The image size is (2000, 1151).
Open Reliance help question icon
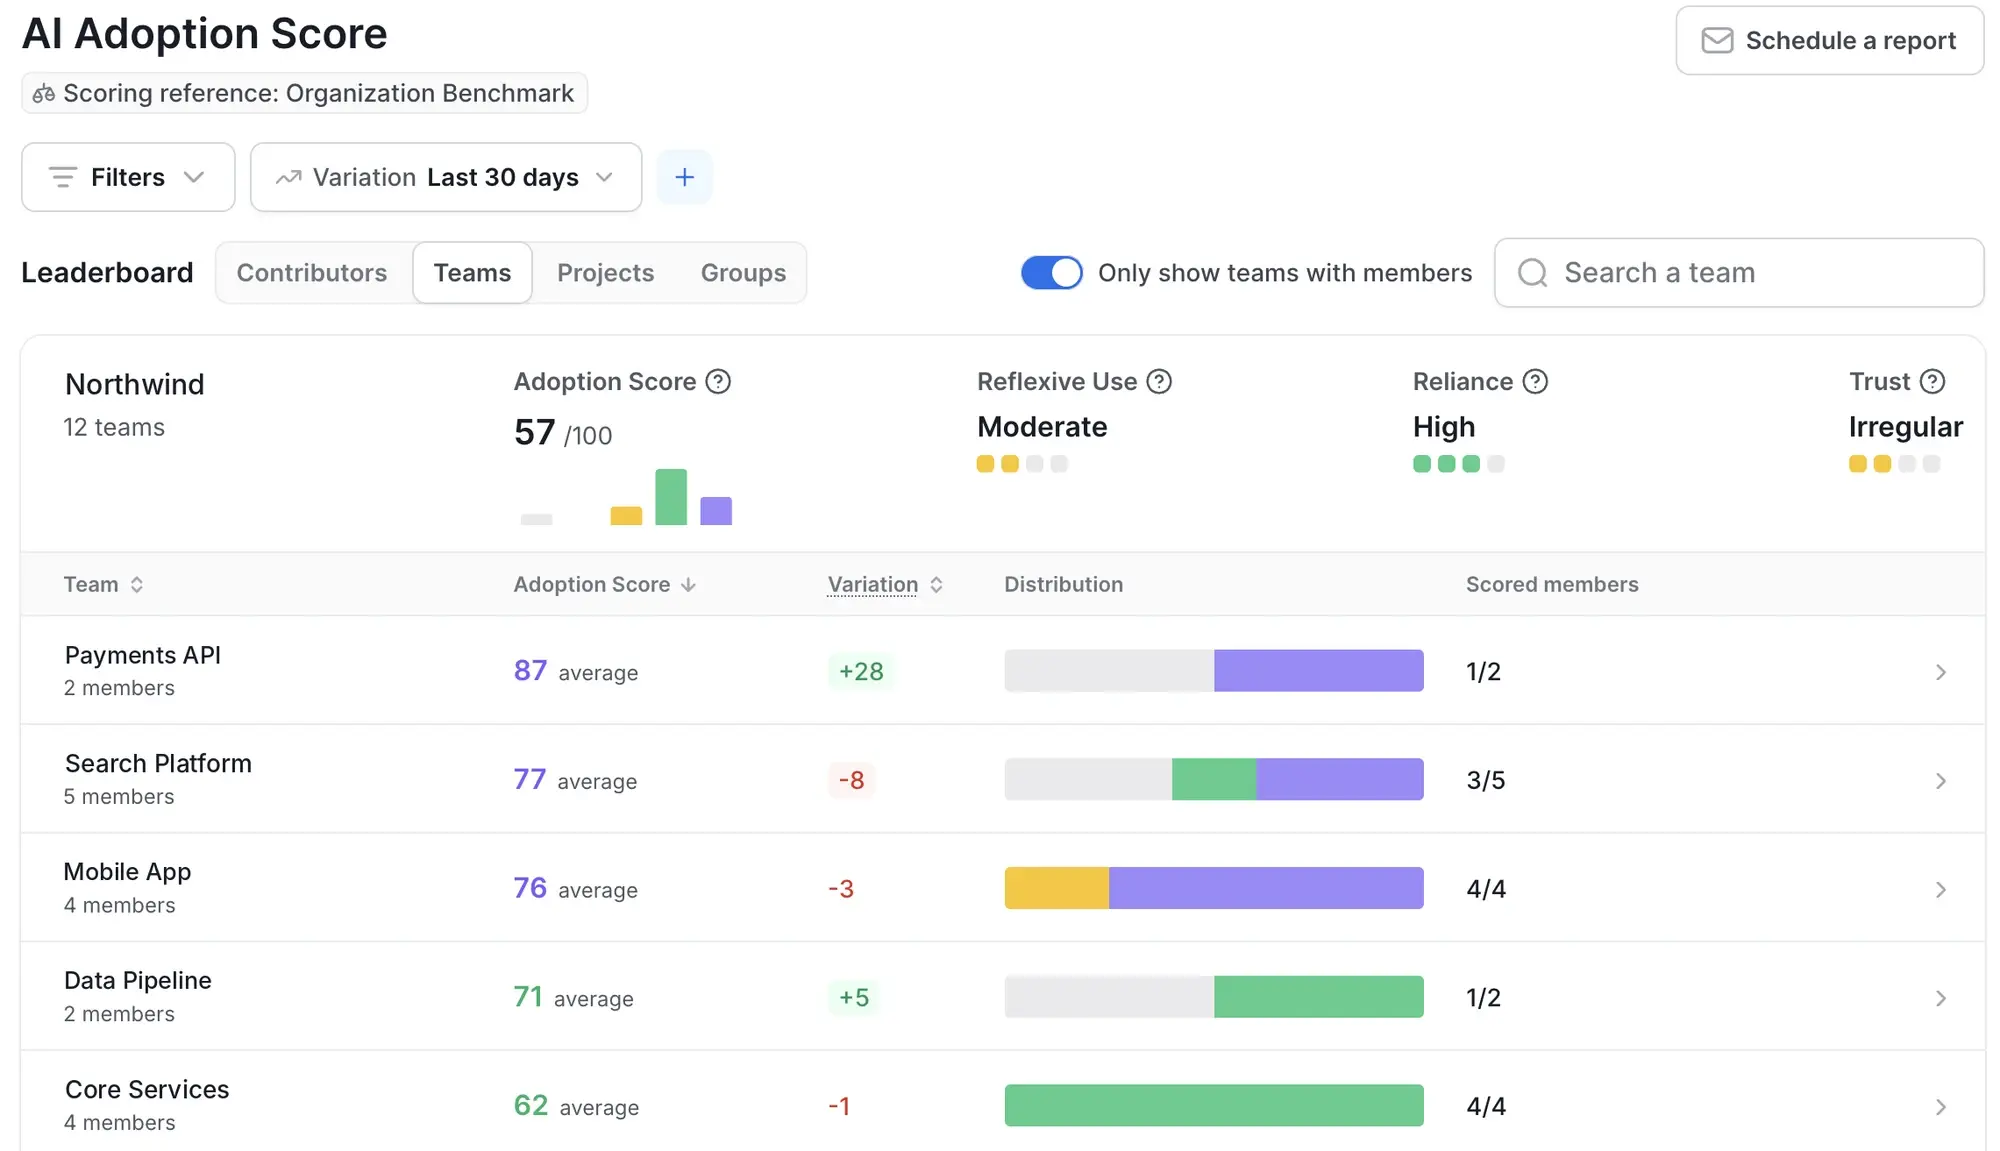point(1535,382)
